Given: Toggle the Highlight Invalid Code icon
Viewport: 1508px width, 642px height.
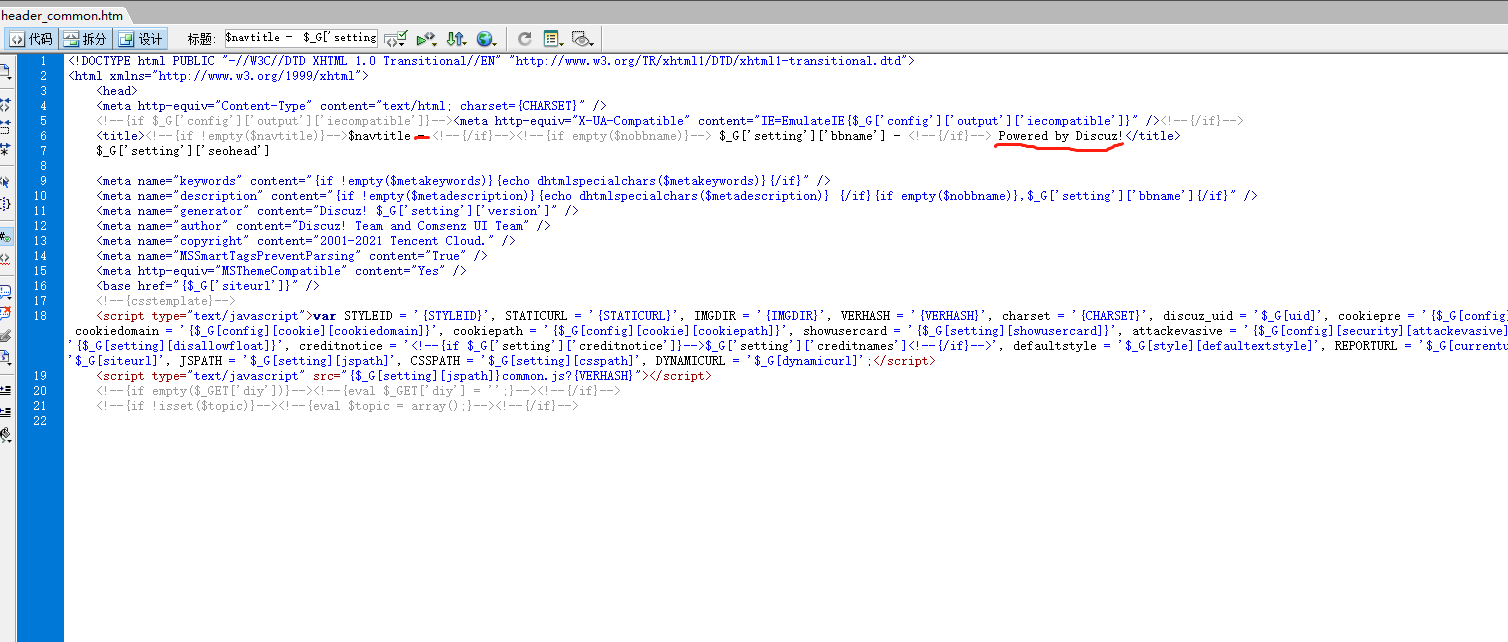Looking at the screenshot, I should coord(6,258).
